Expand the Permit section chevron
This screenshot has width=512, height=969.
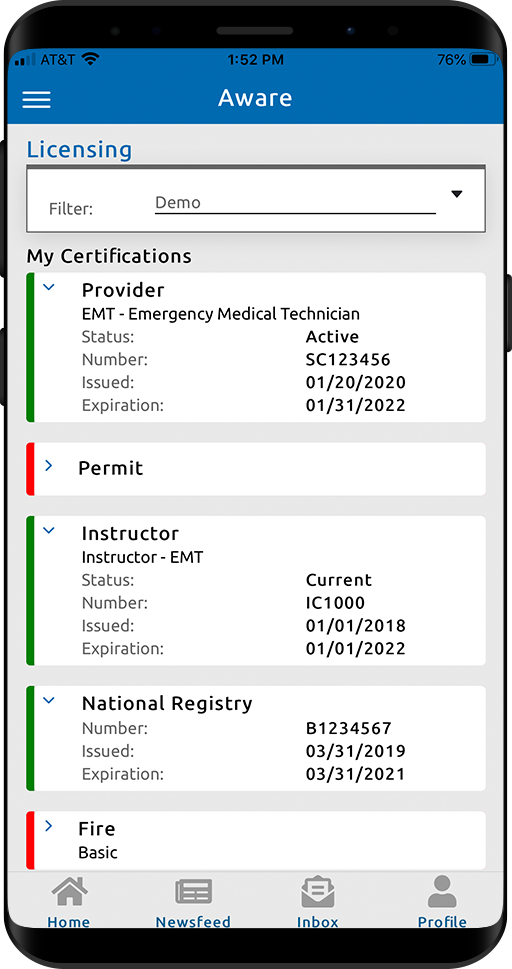coord(49,465)
